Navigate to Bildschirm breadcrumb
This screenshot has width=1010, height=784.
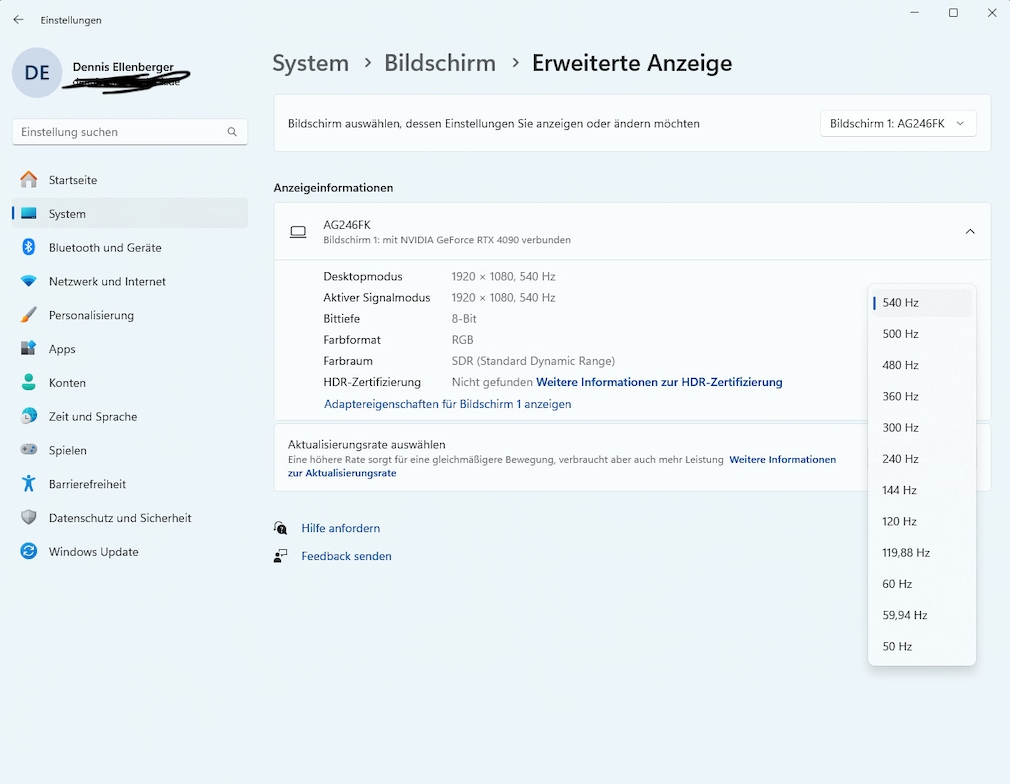point(440,63)
